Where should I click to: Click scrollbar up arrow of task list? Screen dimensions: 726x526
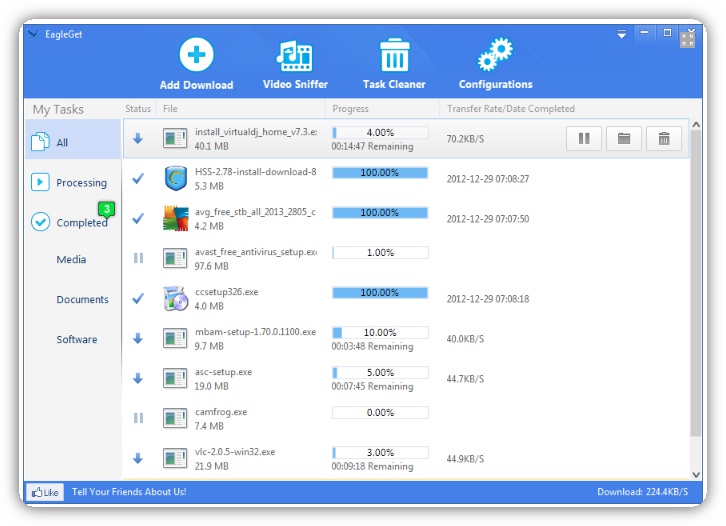point(695,125)
